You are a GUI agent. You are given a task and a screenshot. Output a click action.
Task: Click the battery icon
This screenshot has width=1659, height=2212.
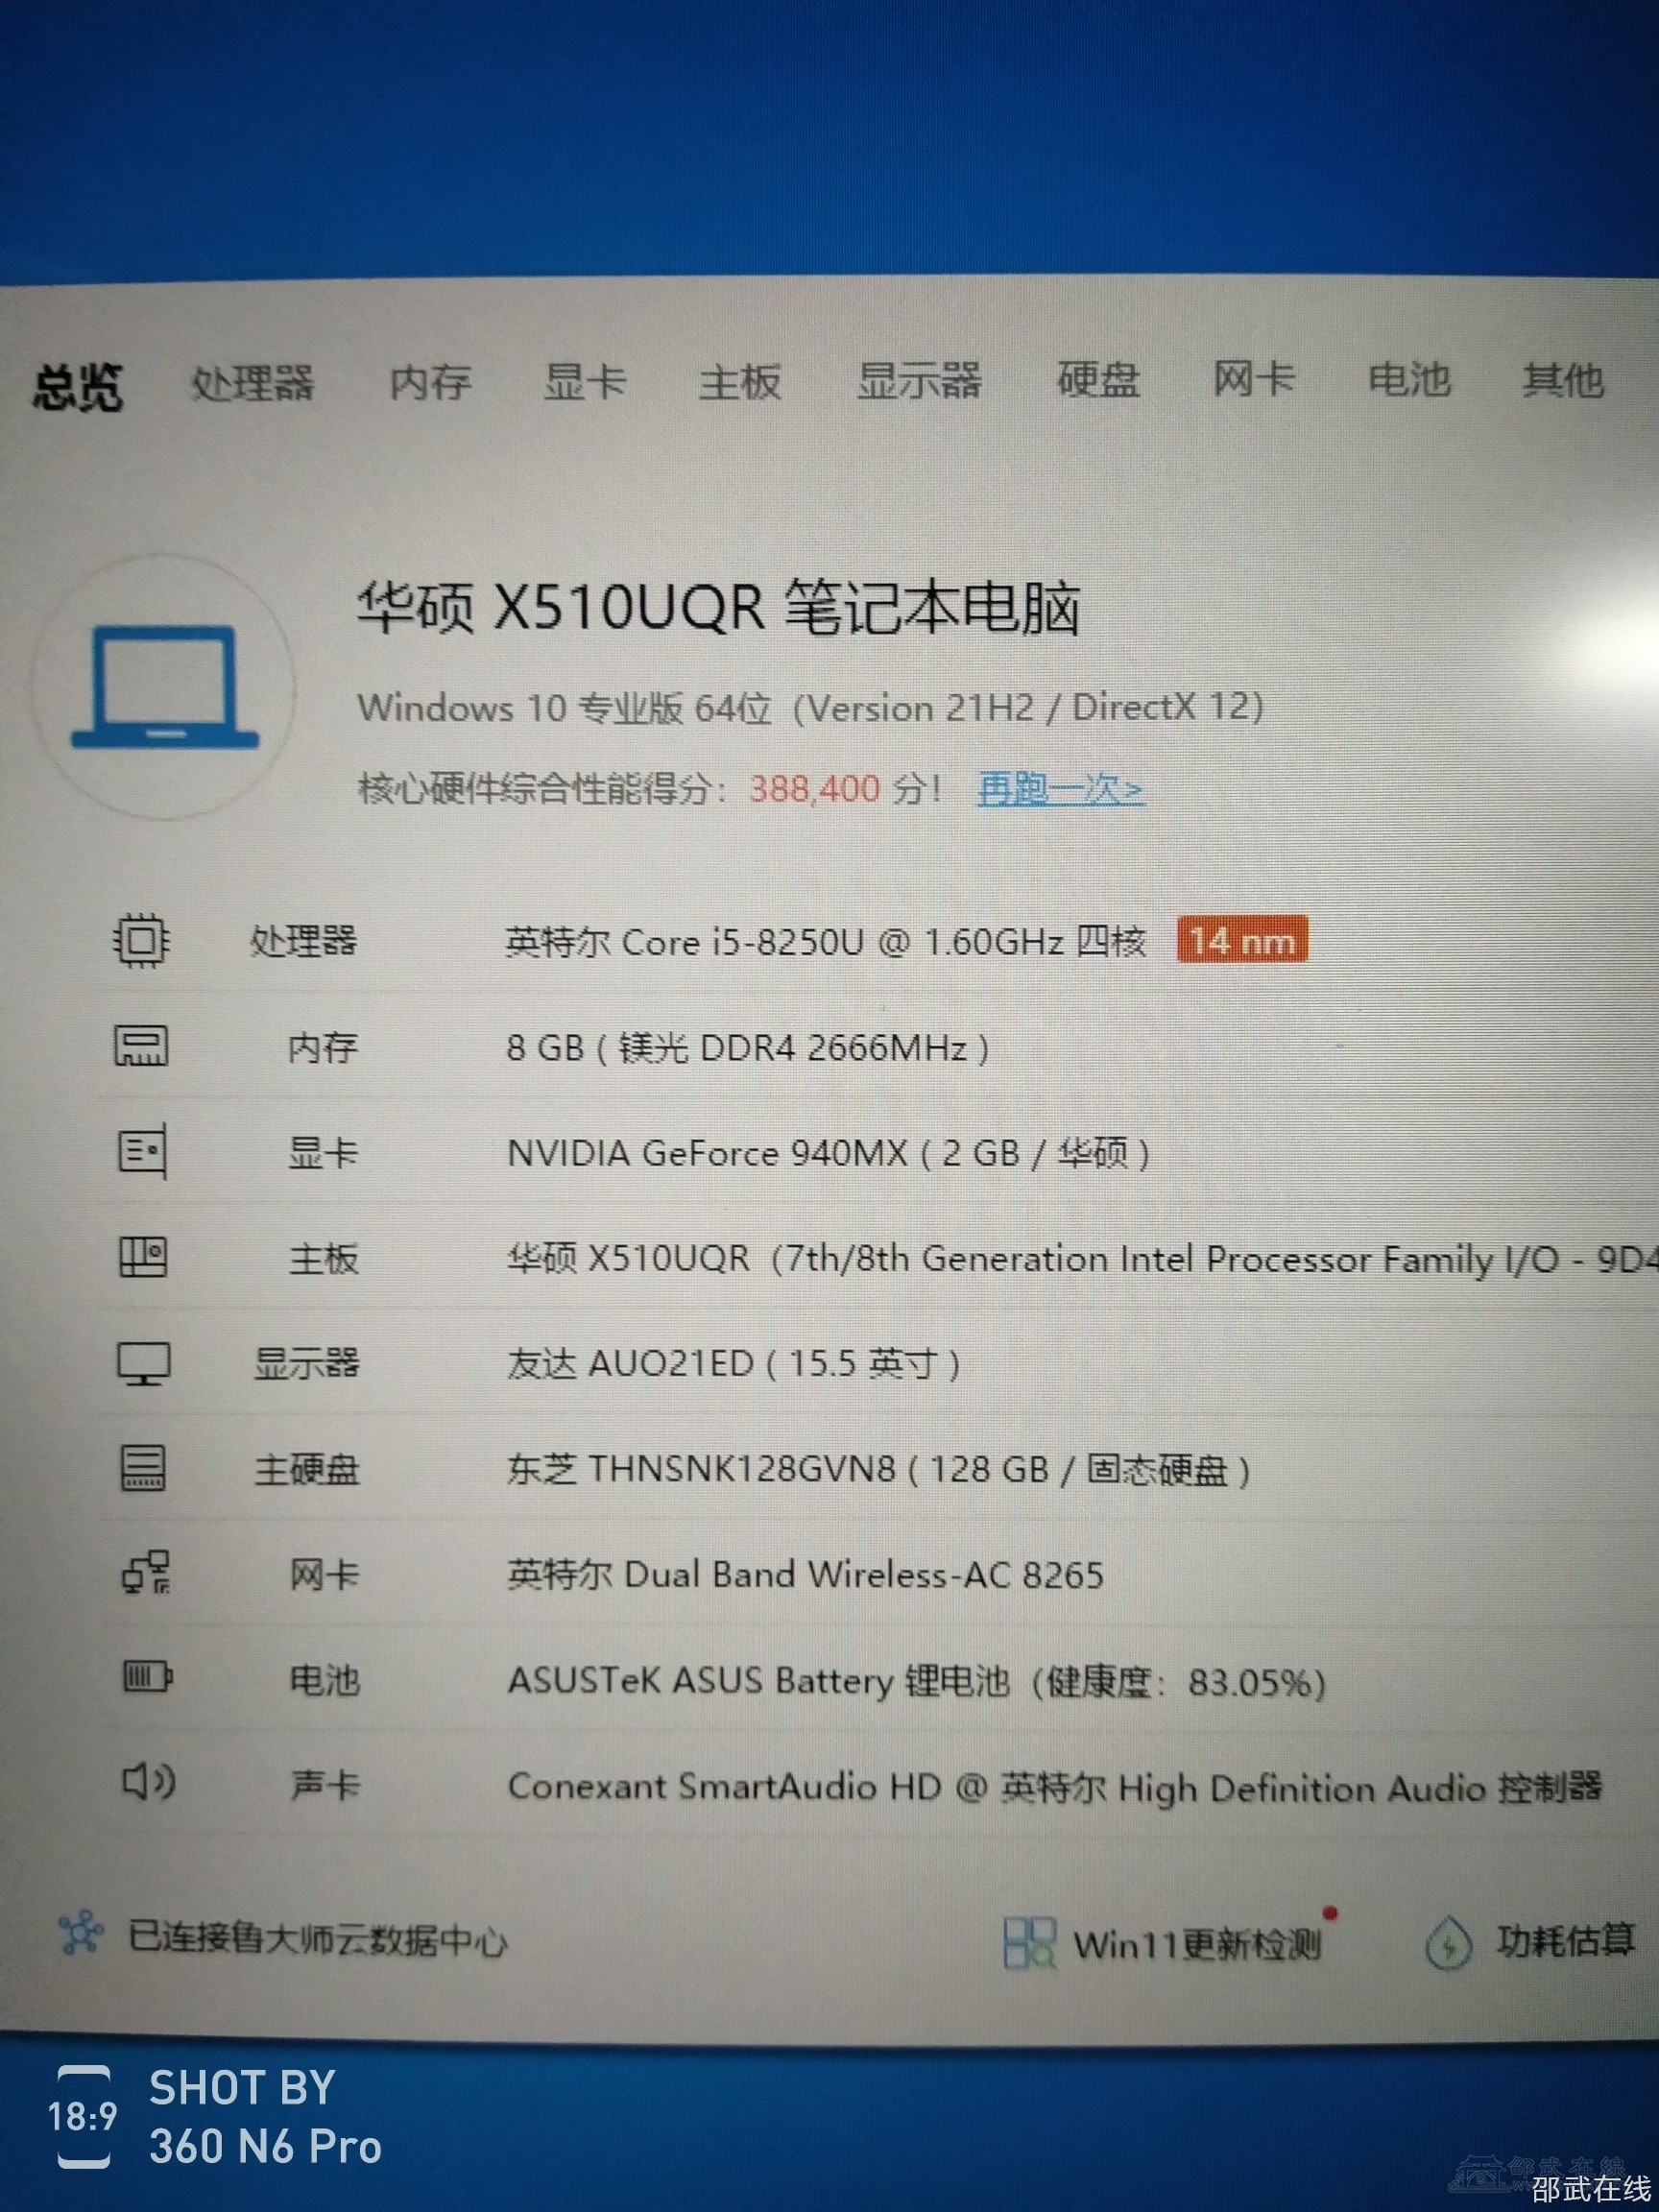point(147,1677)
